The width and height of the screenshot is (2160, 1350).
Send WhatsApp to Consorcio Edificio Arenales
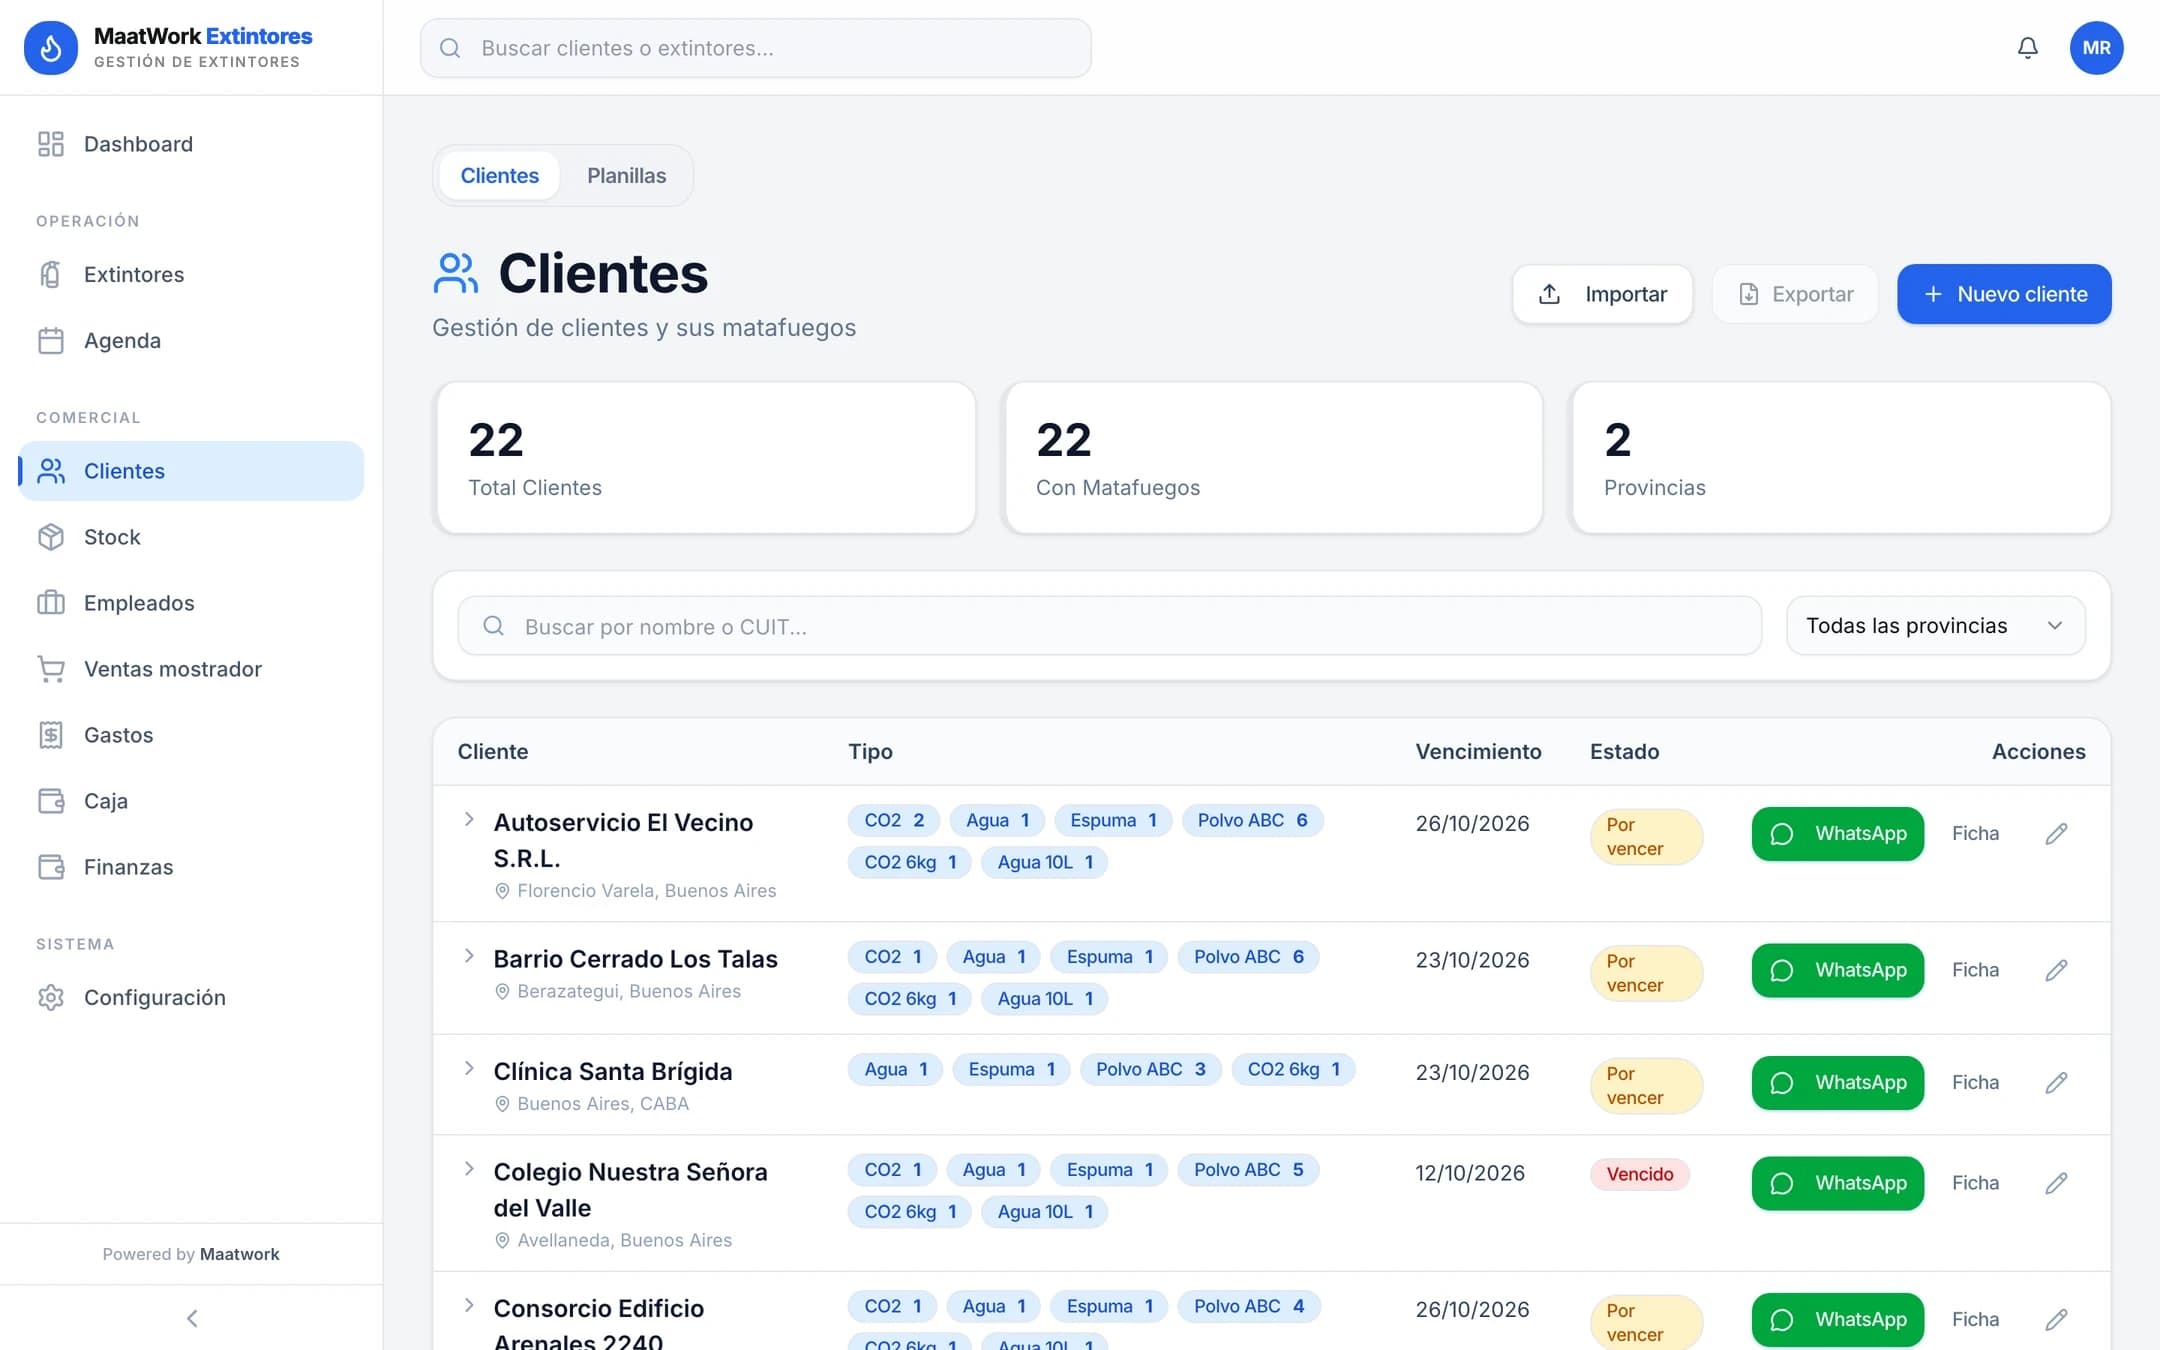1837,1320
